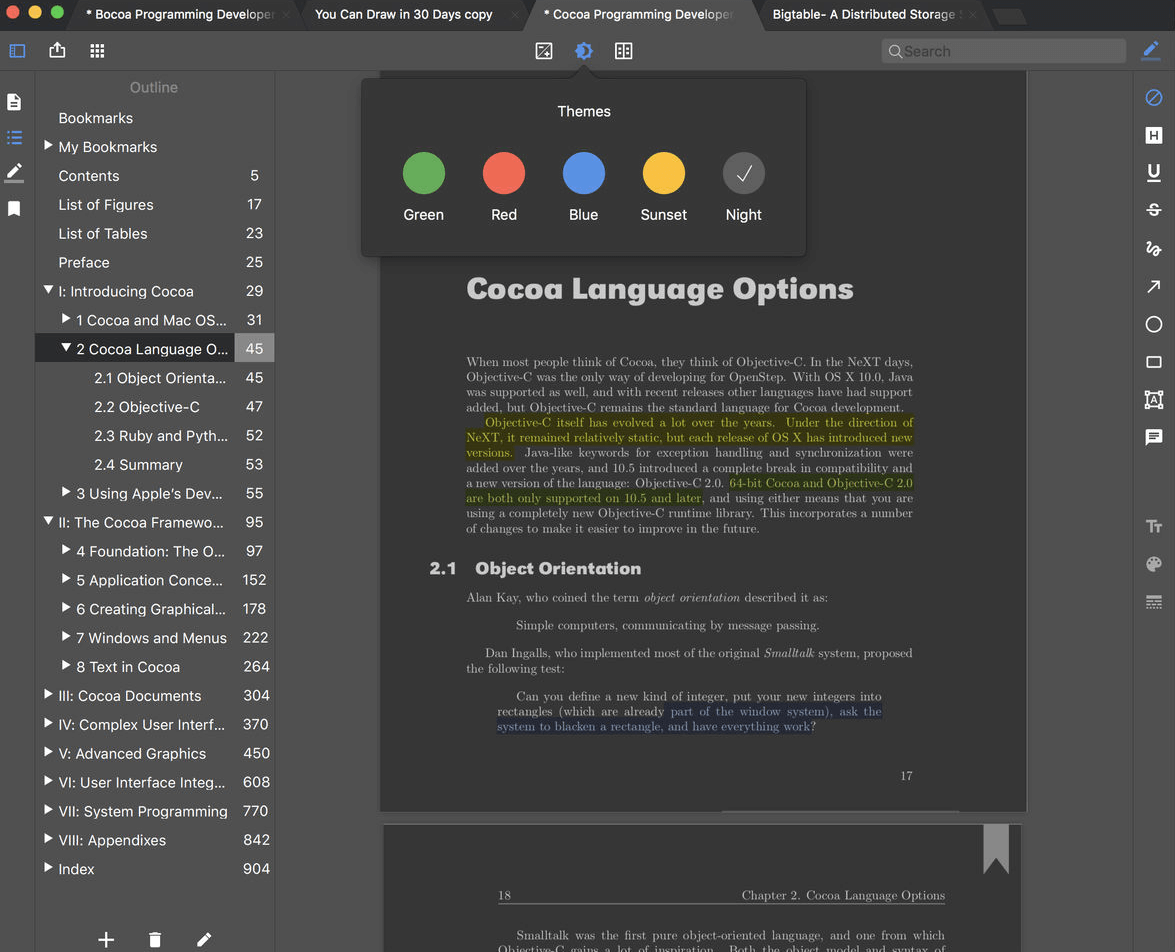The height and width of the screenshot is (952, 1175).
Task: Open the page display crop icon
Action: (544, 51)
